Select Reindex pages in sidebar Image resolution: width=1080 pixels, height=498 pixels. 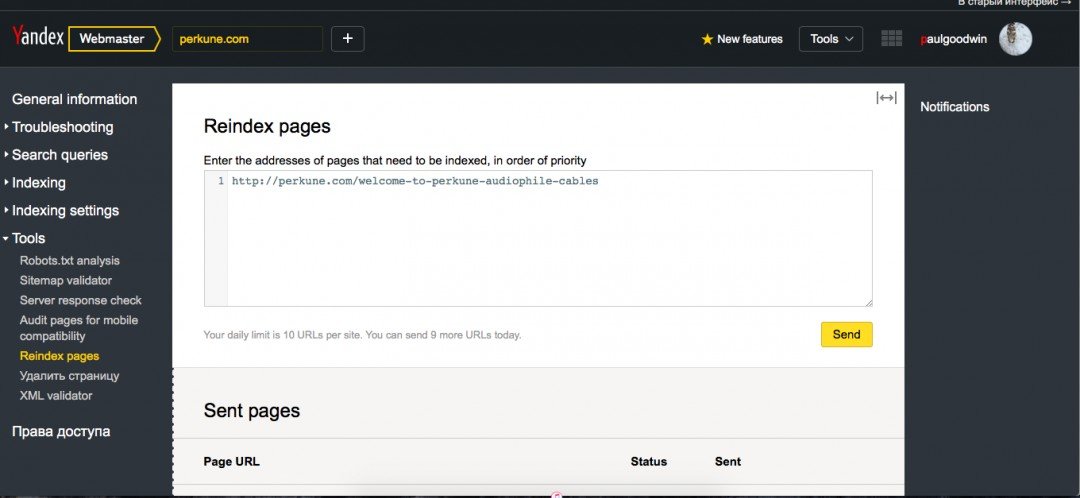(59, 356)
